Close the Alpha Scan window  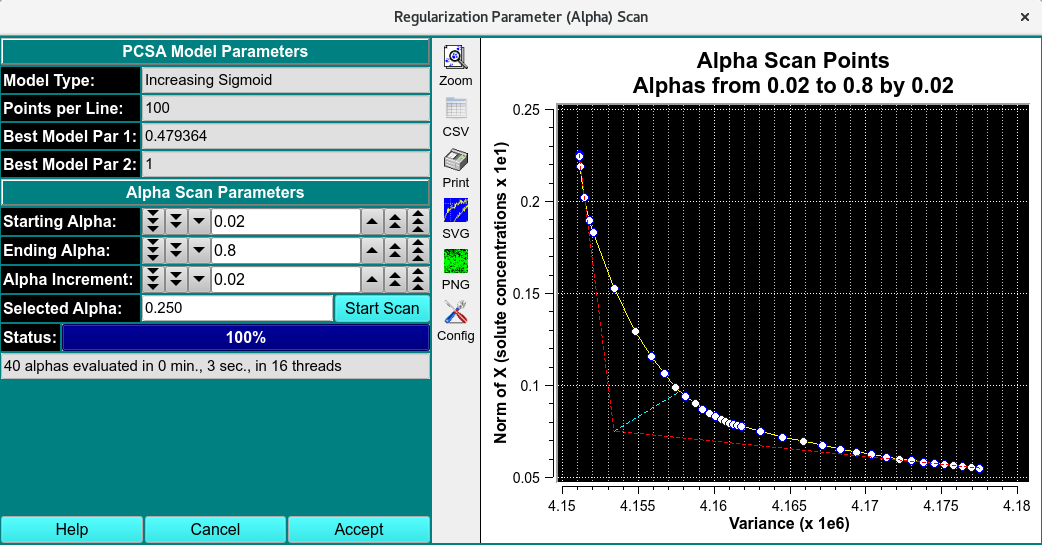1024,18
